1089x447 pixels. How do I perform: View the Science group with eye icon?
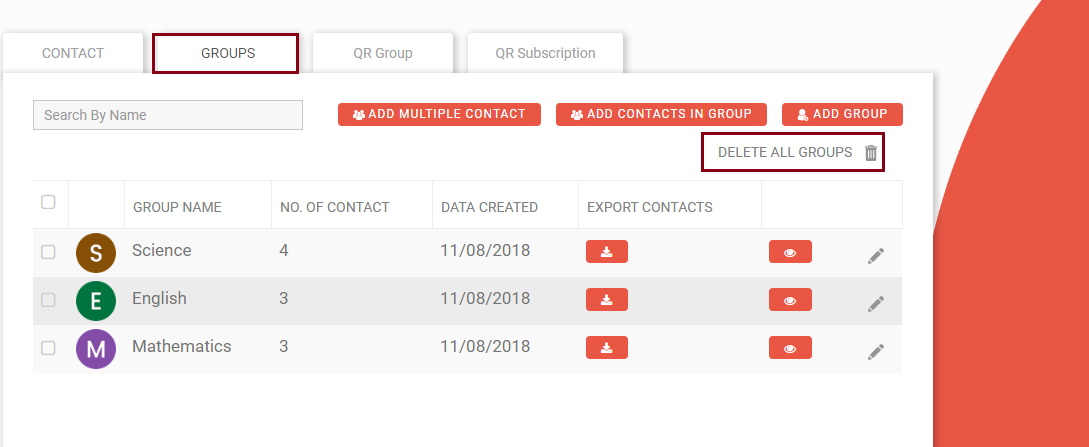pos(790,251)
